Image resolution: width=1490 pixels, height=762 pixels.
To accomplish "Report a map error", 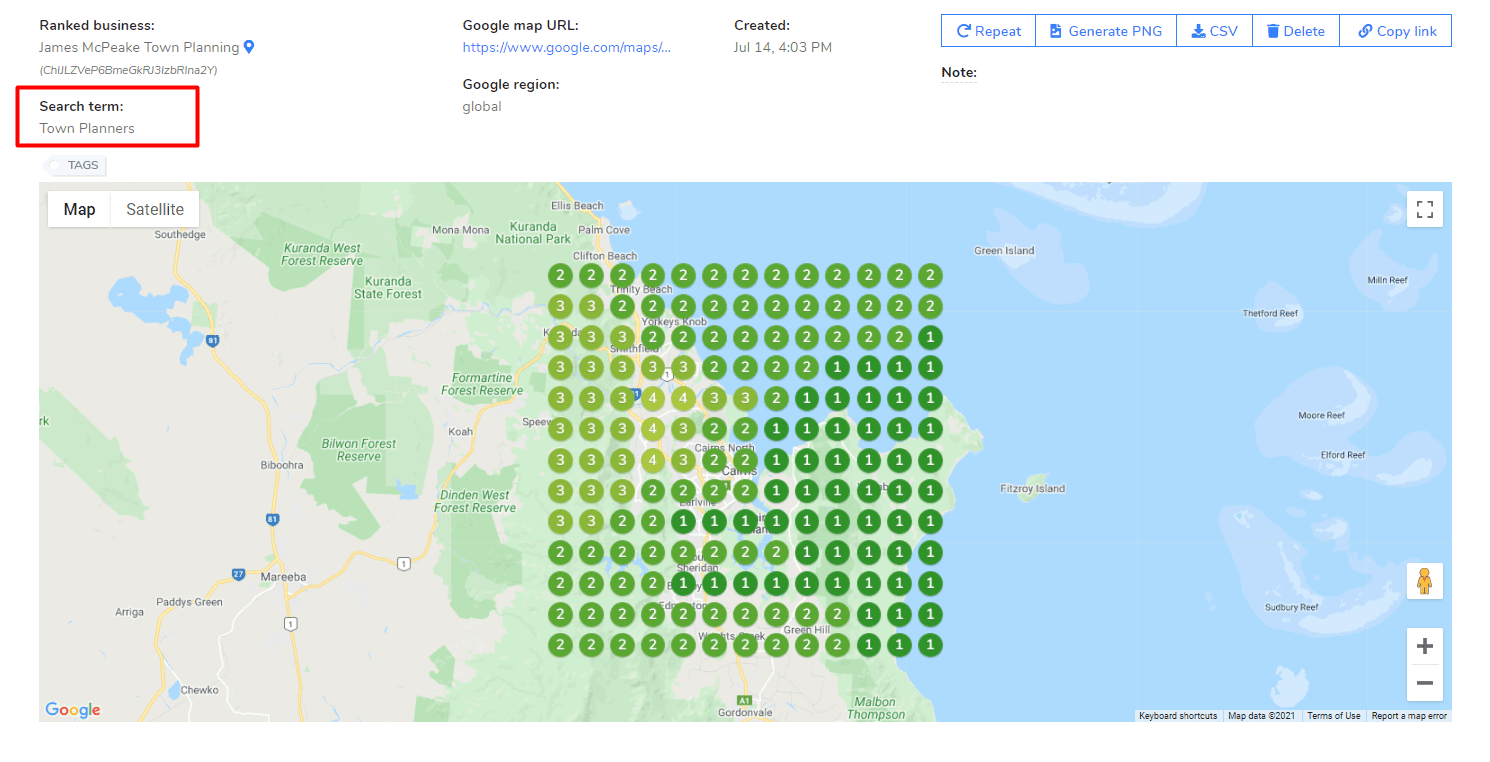I will click(x=1409, y=716).
